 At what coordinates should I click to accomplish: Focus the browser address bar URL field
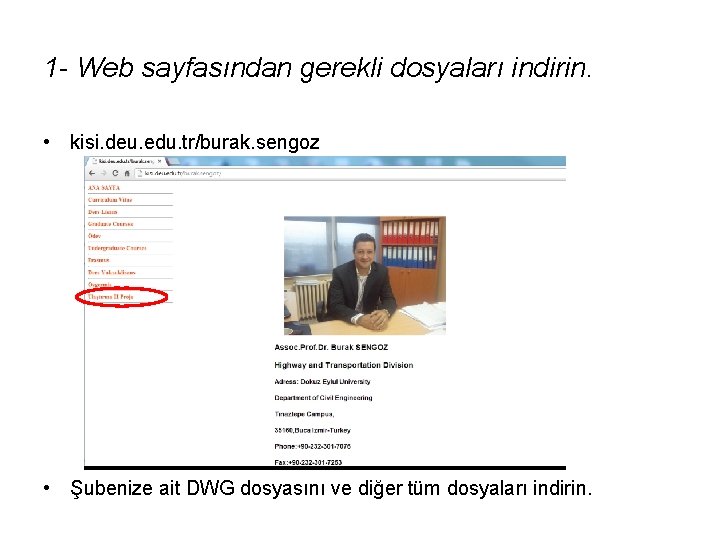click(x=349, y=173)
